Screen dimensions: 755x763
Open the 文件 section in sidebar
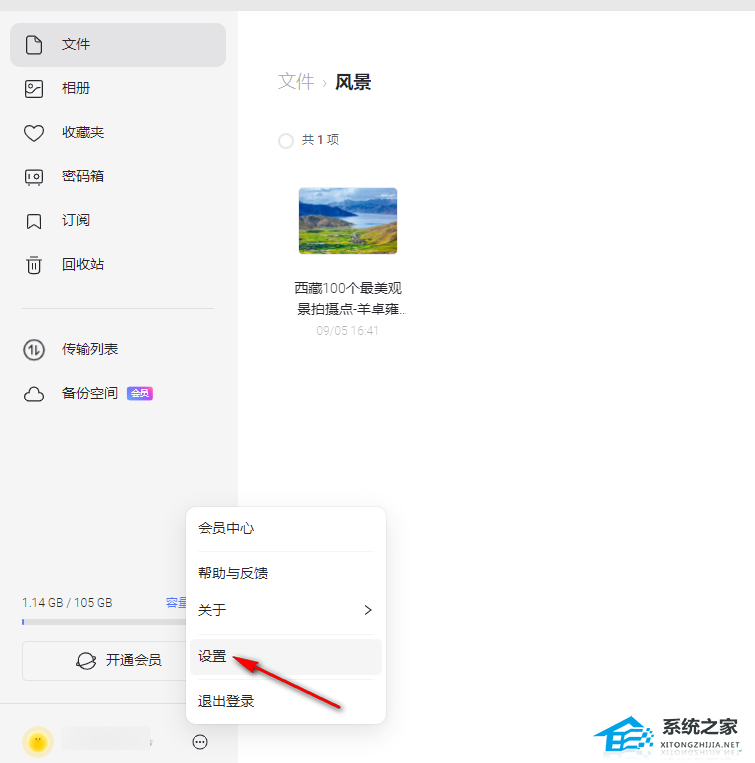(118, 45)
